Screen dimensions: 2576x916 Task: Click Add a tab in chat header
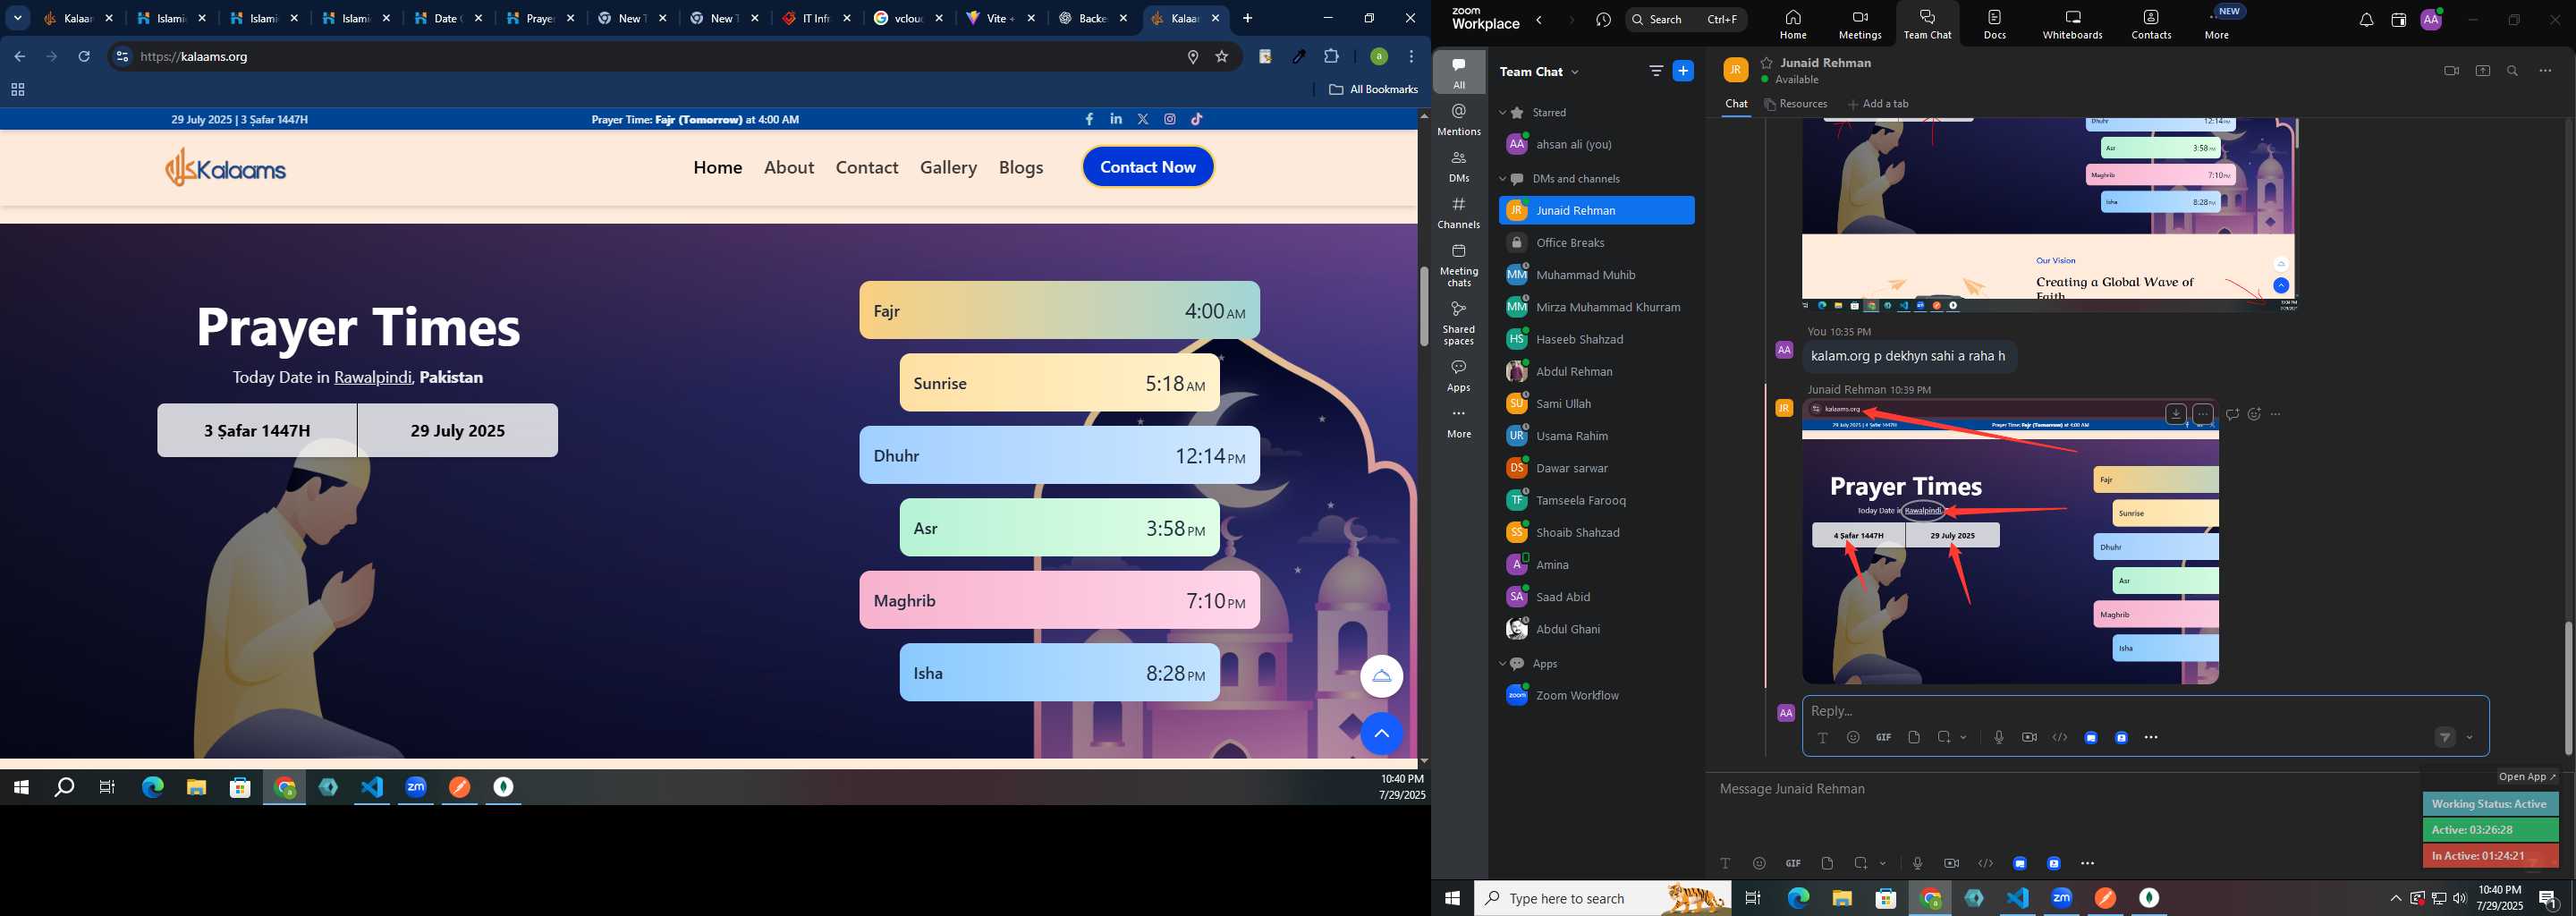click(1878, 104)
